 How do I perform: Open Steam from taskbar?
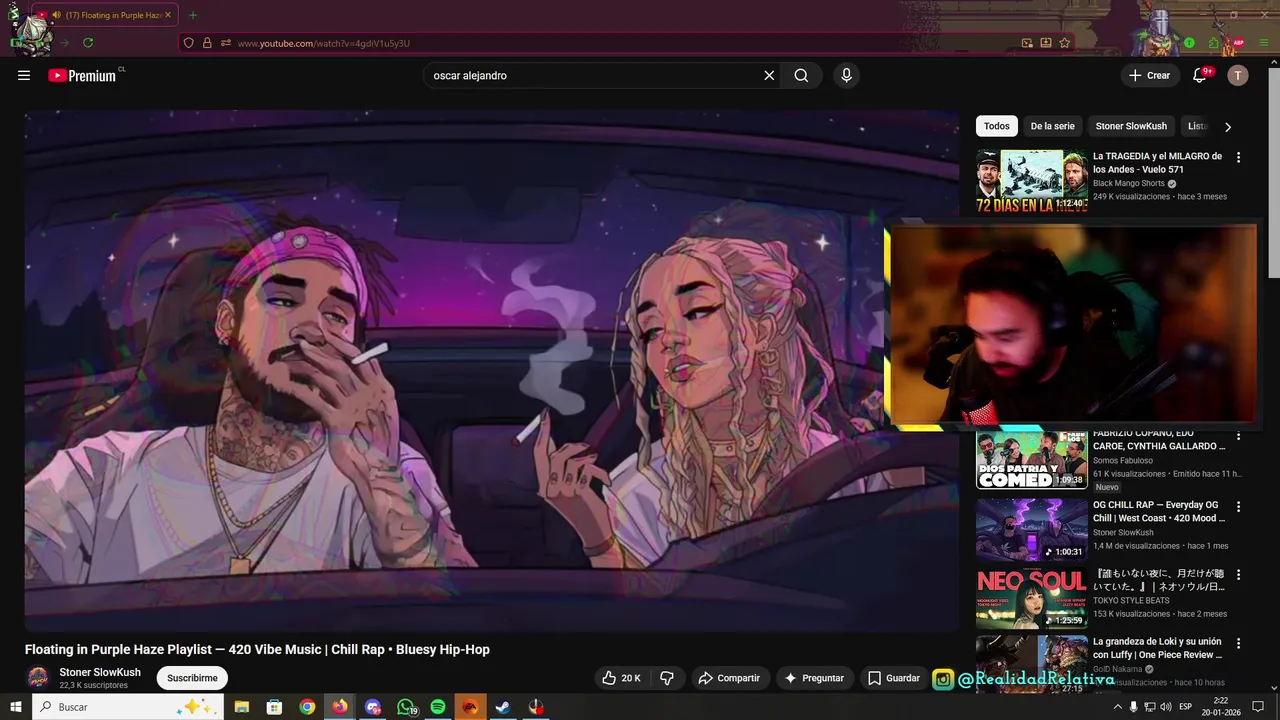(x=503, y=707)
